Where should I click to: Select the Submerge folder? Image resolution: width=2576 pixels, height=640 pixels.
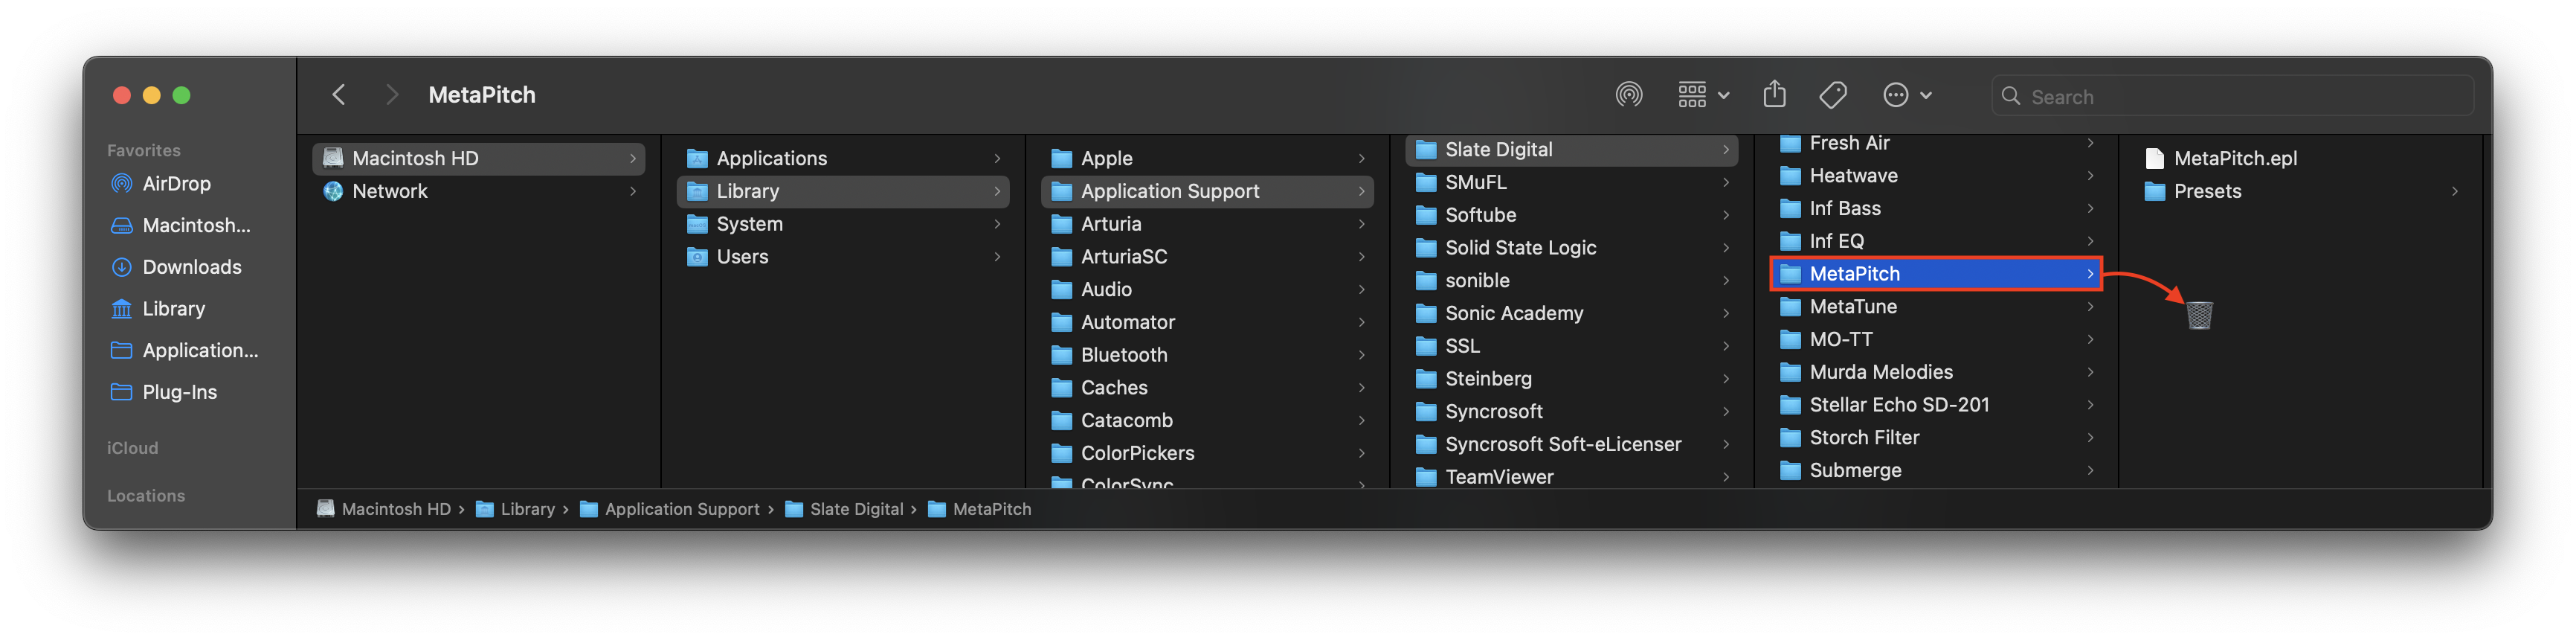click(x=1934, y=471)
